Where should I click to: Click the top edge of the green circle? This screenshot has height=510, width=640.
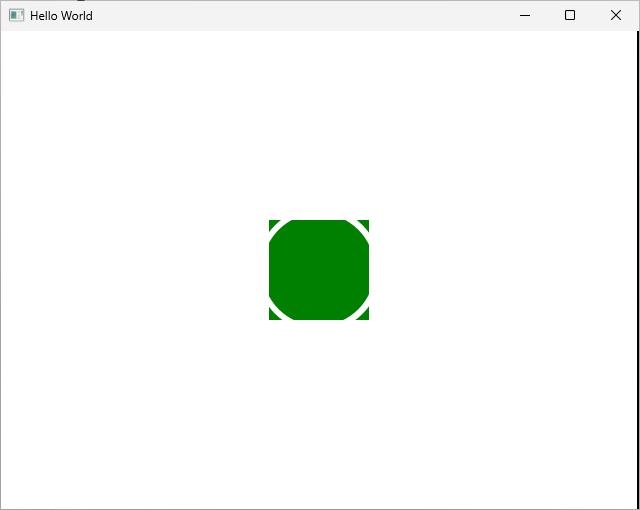(319, 223)
